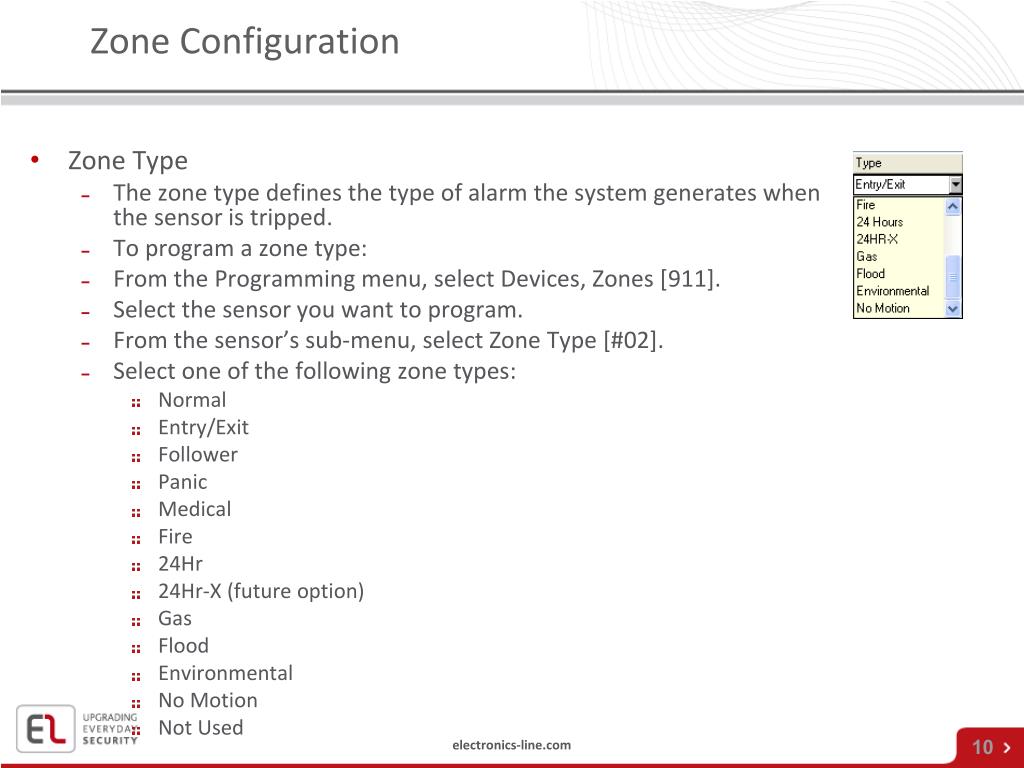The width and height of the screenshot is (1024, 768).
Task: Select 24HR-X in the Type dropdown list
Action: pos(876,239)
